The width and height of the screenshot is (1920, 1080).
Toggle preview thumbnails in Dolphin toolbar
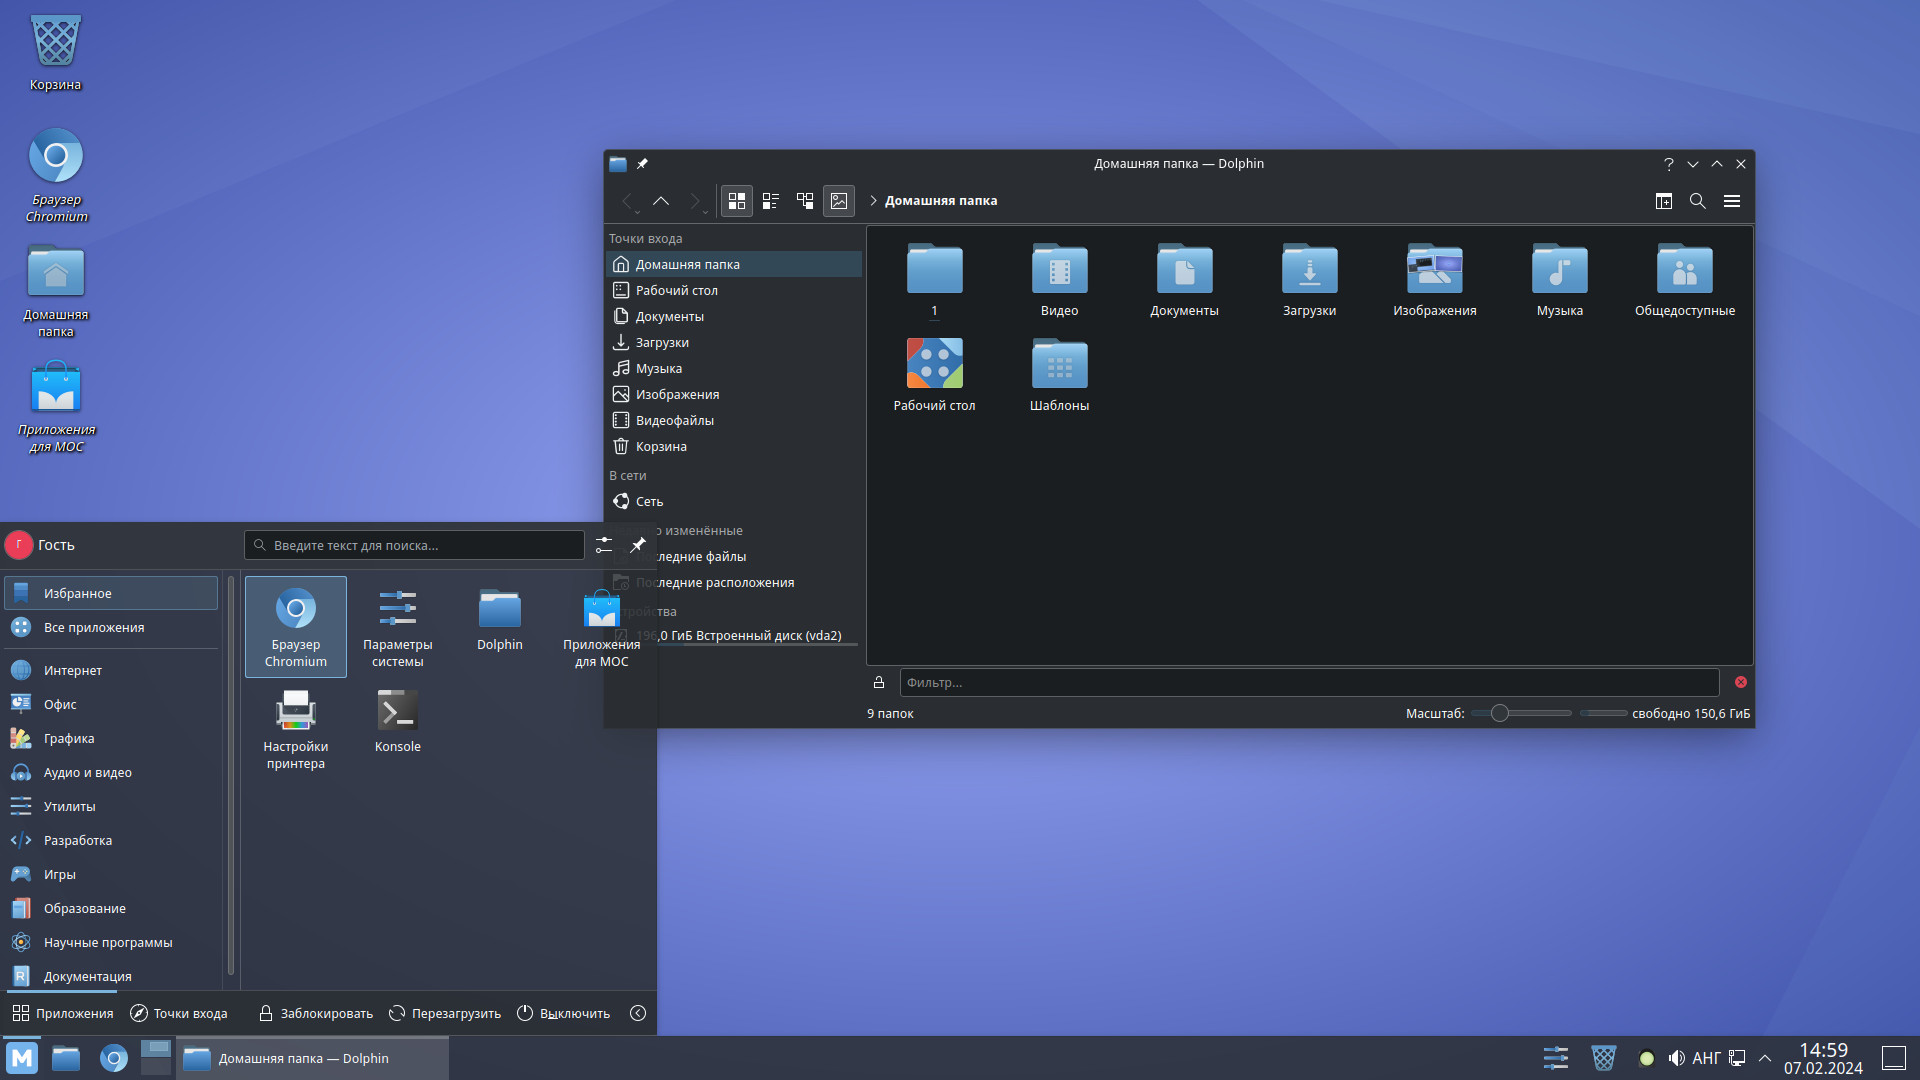pyautogui.click(x=839, y=200)
